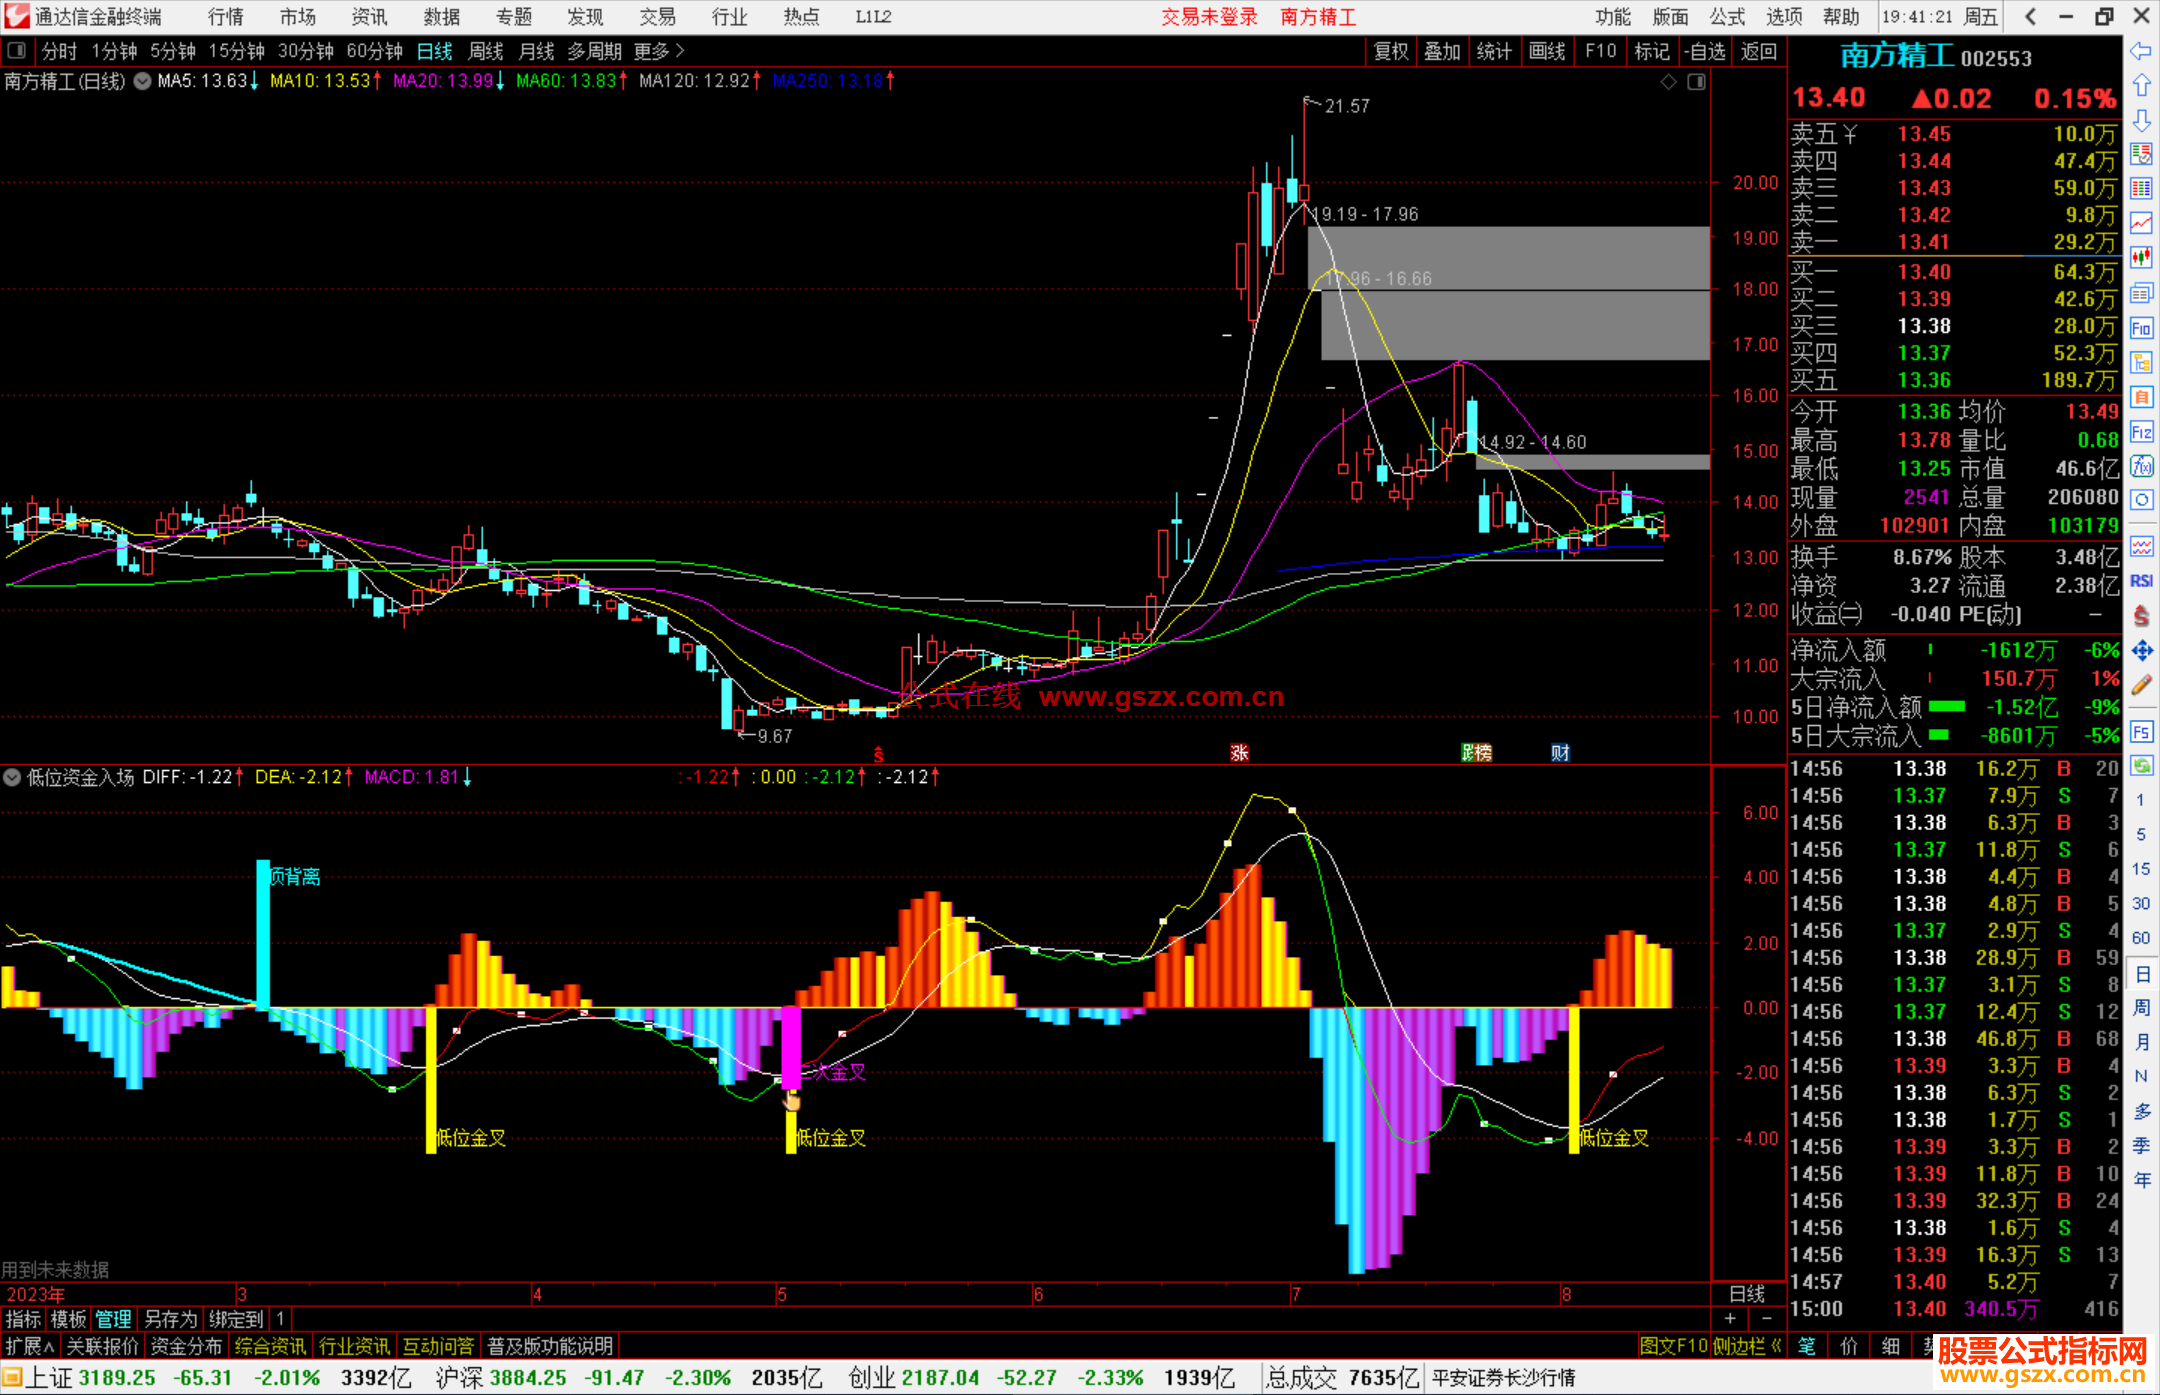Click the f(x) formula icon in sidebar
Screen dimensions: 2160x1395
pos(2141,466)
